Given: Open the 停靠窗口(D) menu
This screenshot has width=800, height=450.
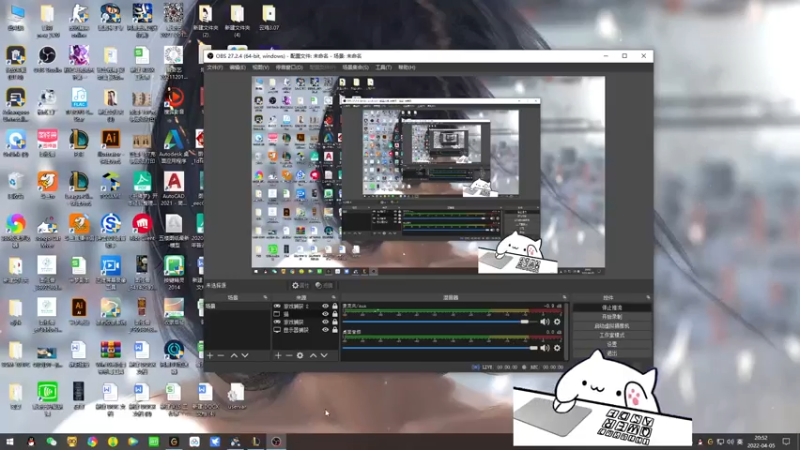Looking at the screenshot, I should tap(289, 67).
